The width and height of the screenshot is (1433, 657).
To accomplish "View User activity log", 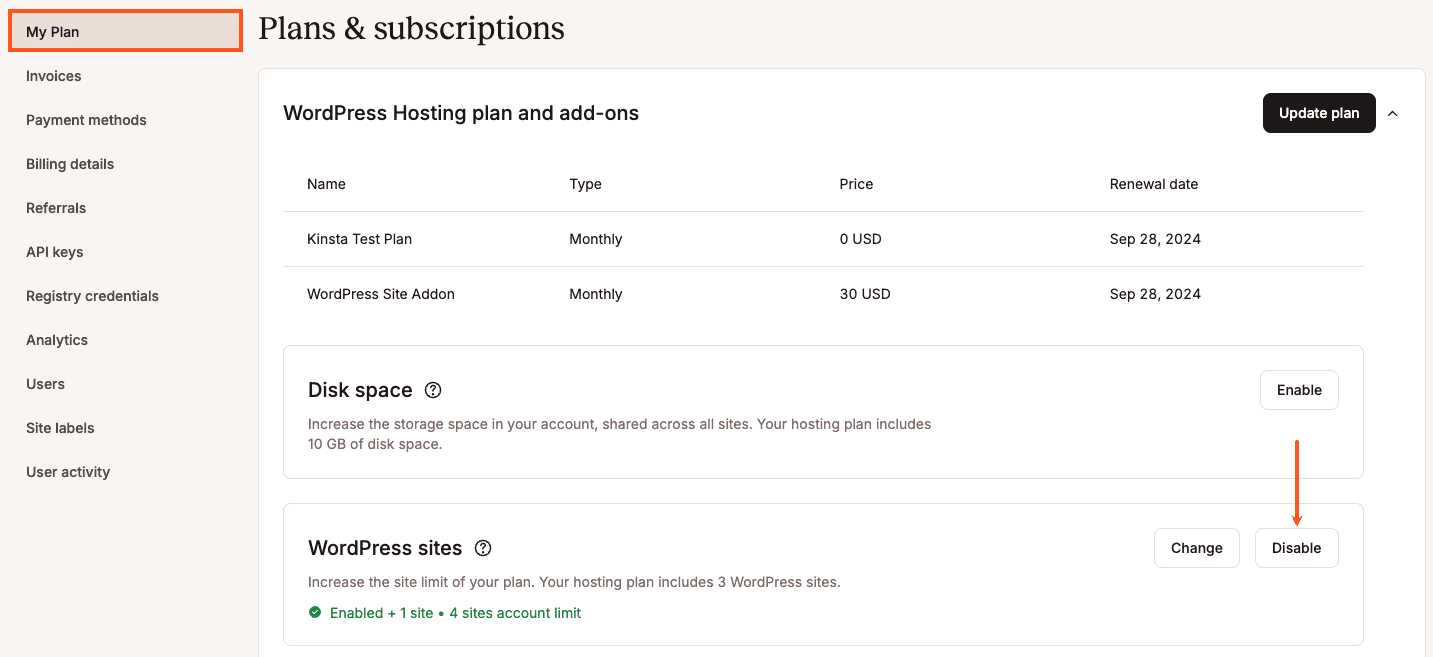I will 68,471.
